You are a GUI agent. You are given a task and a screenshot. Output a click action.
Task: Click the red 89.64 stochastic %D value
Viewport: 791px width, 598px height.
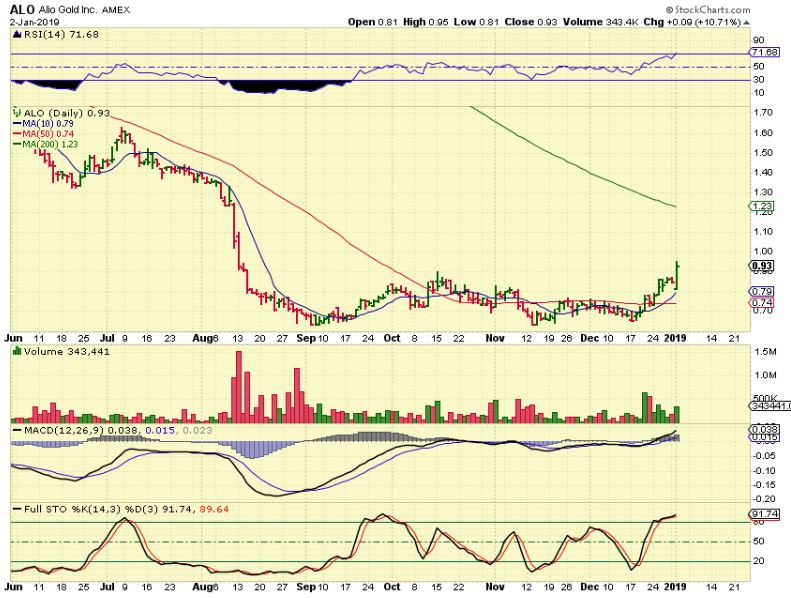tap(214, 509)
